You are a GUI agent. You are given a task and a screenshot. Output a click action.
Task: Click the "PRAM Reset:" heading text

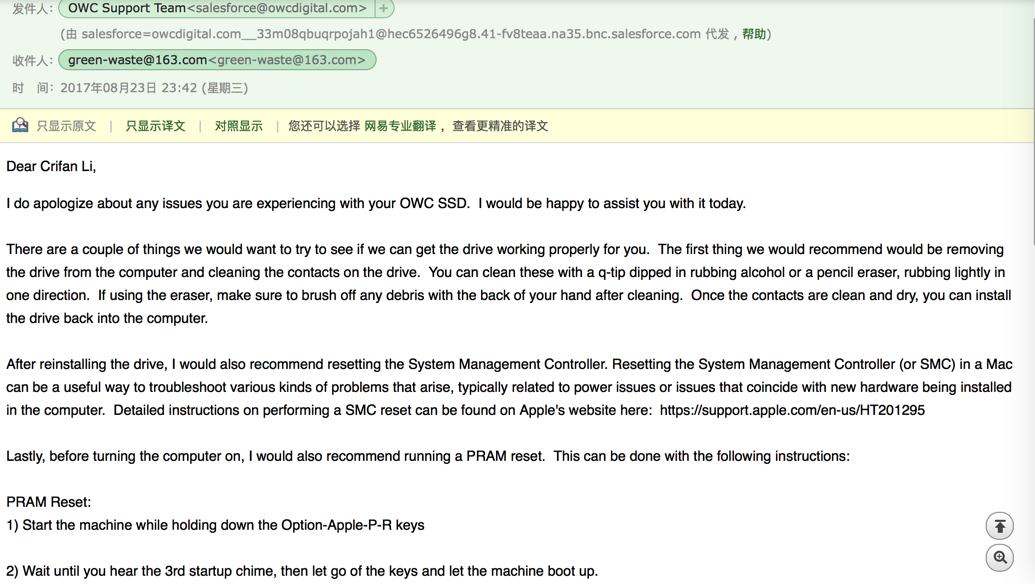point(49,502)
